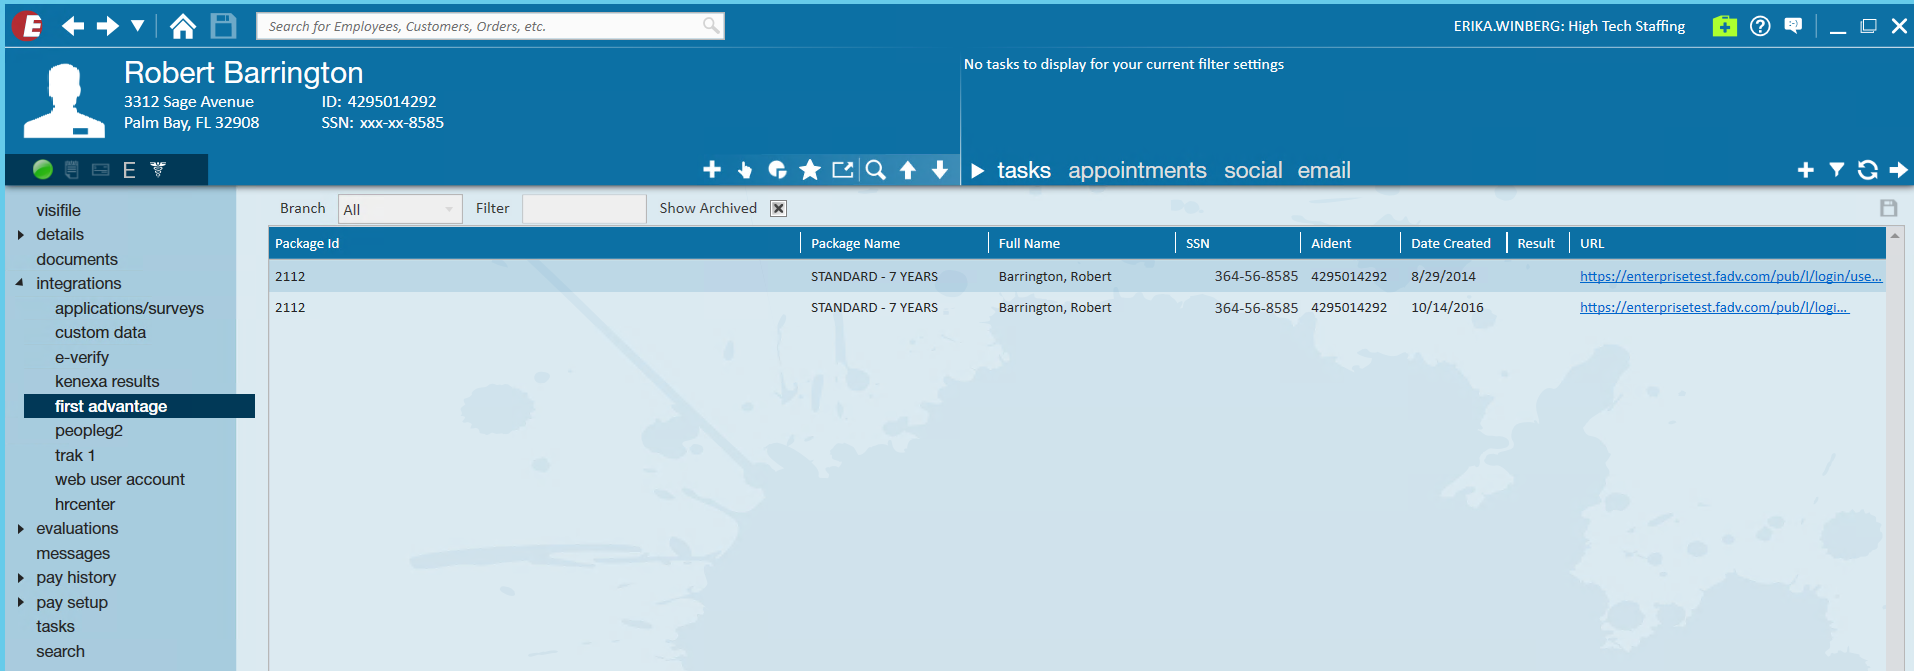Viewport: 1914px width, 671px height.
Task: Move to next record with down arrow
Action: point(940,170)
